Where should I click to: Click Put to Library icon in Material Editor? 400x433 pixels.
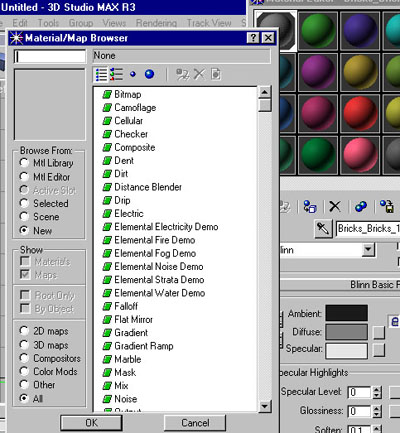(387, 207)
